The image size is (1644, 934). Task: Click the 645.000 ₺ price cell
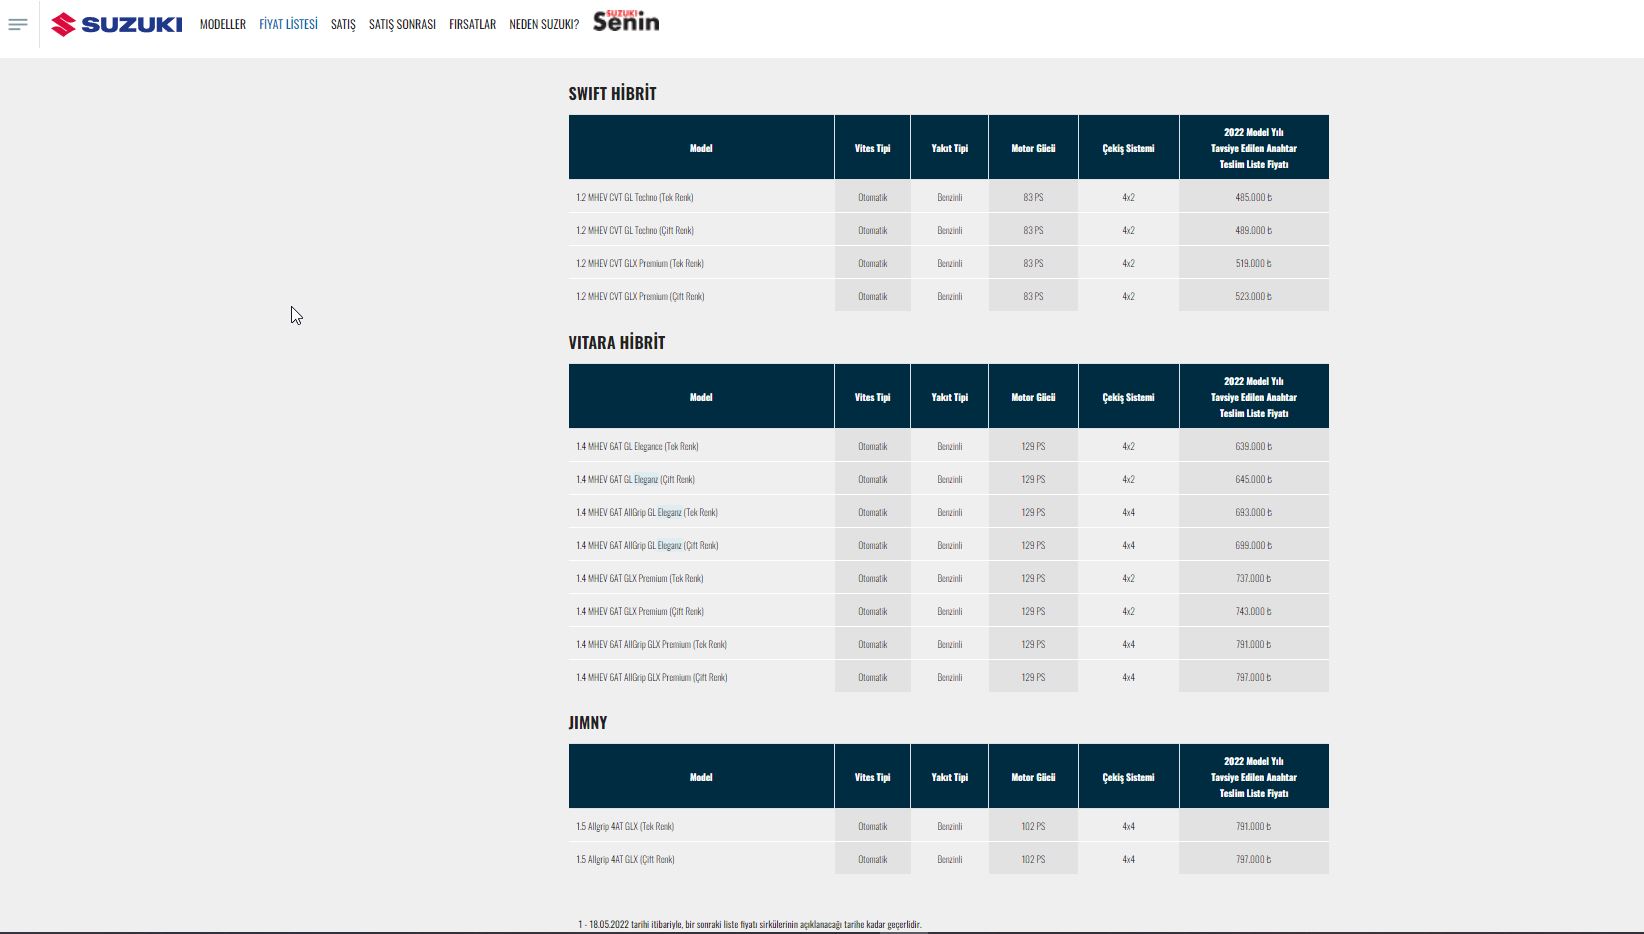point(1254,479)
